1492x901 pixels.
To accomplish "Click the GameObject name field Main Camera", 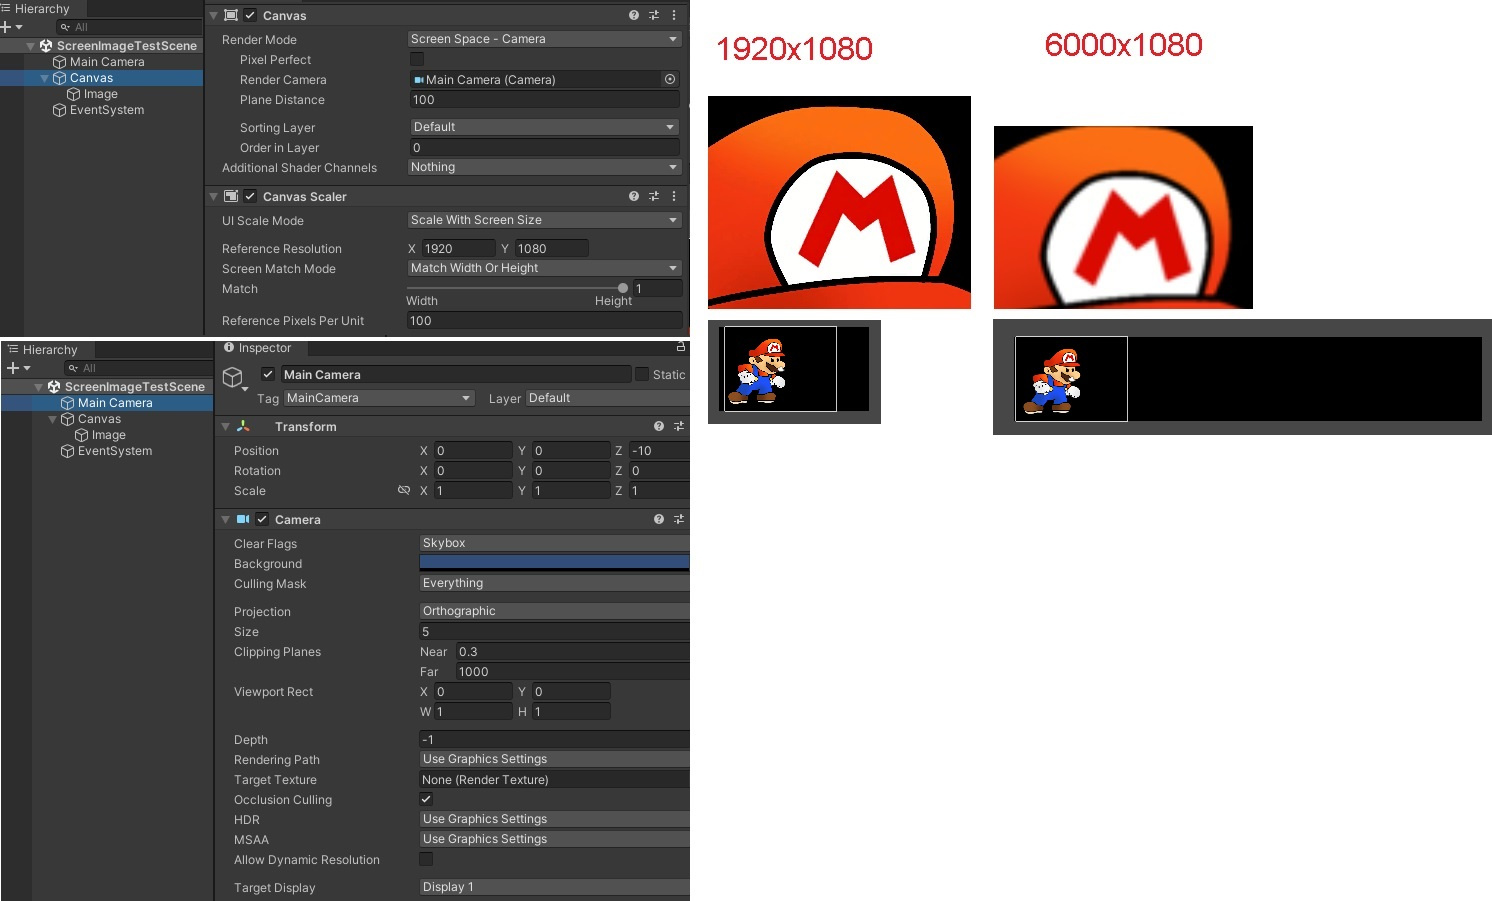I will pyautogui.click(x=454, y=374).
